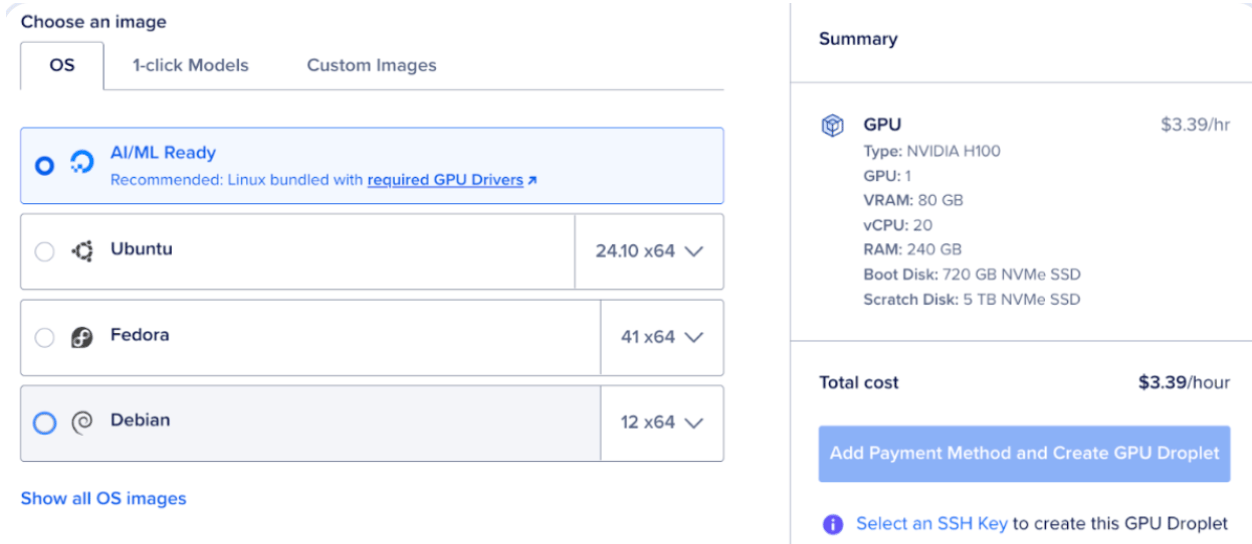Select the Ubuntu radio button

tap(44, 251)
